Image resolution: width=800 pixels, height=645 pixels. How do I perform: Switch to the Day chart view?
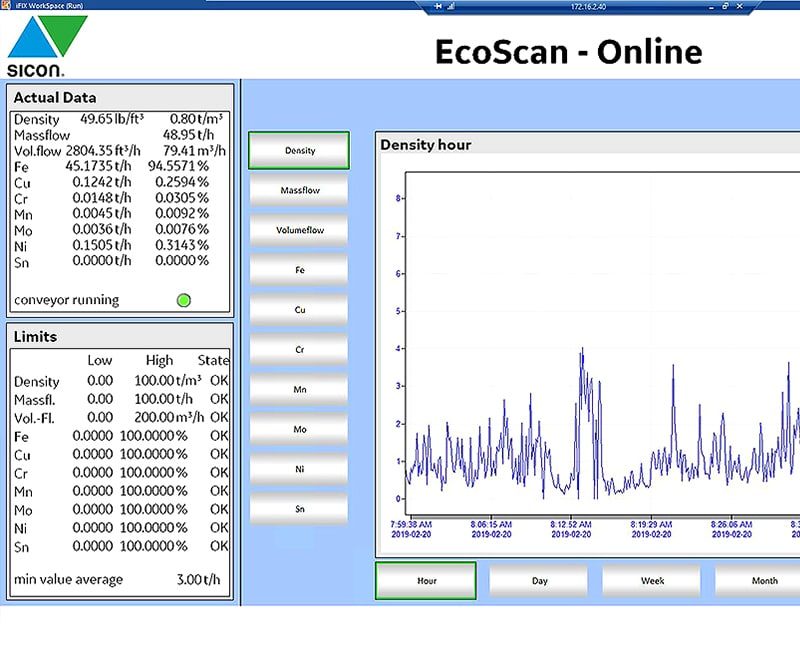pyautogui.click(x=537, y=580)
